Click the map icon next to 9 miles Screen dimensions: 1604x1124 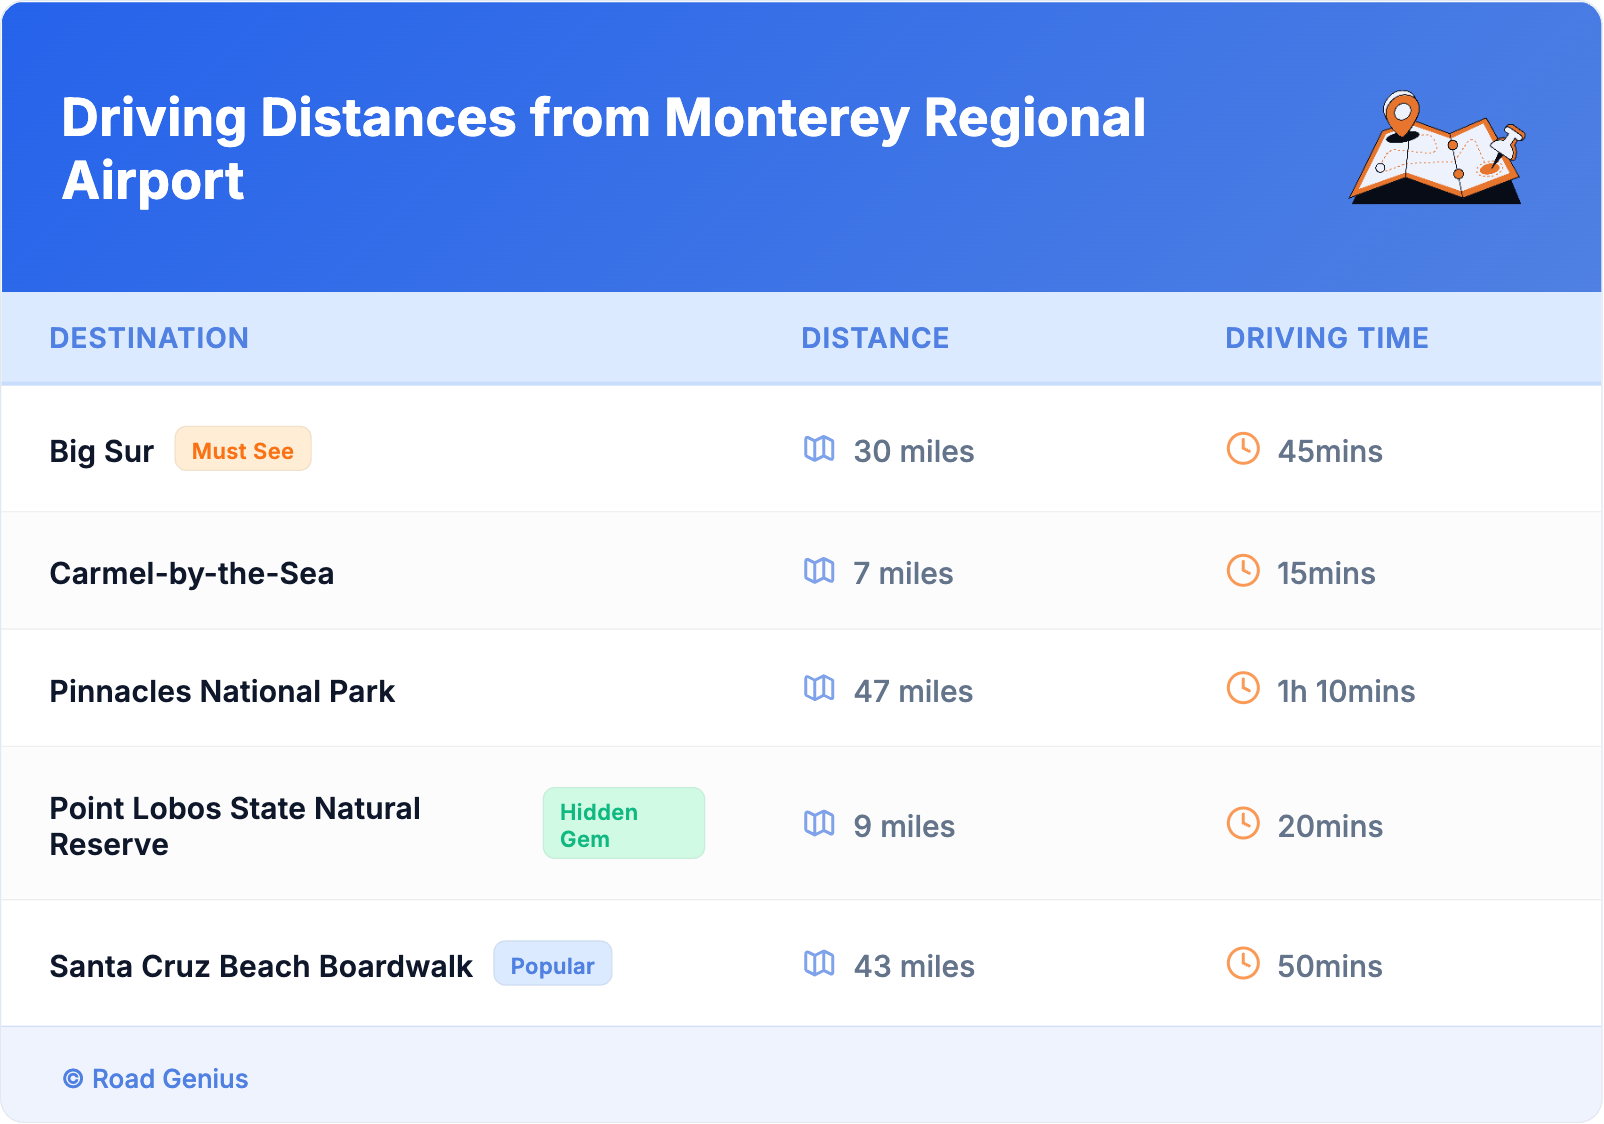tap(819, 824)
